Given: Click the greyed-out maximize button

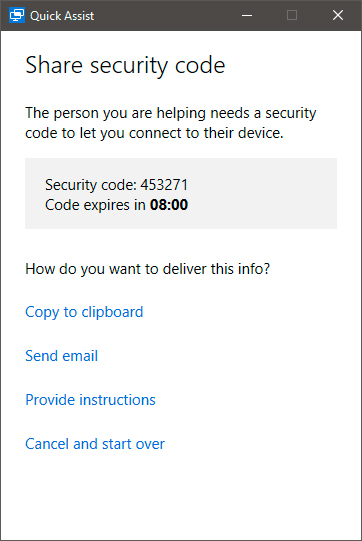Looking at the screenshot, I should pos(292,16).
